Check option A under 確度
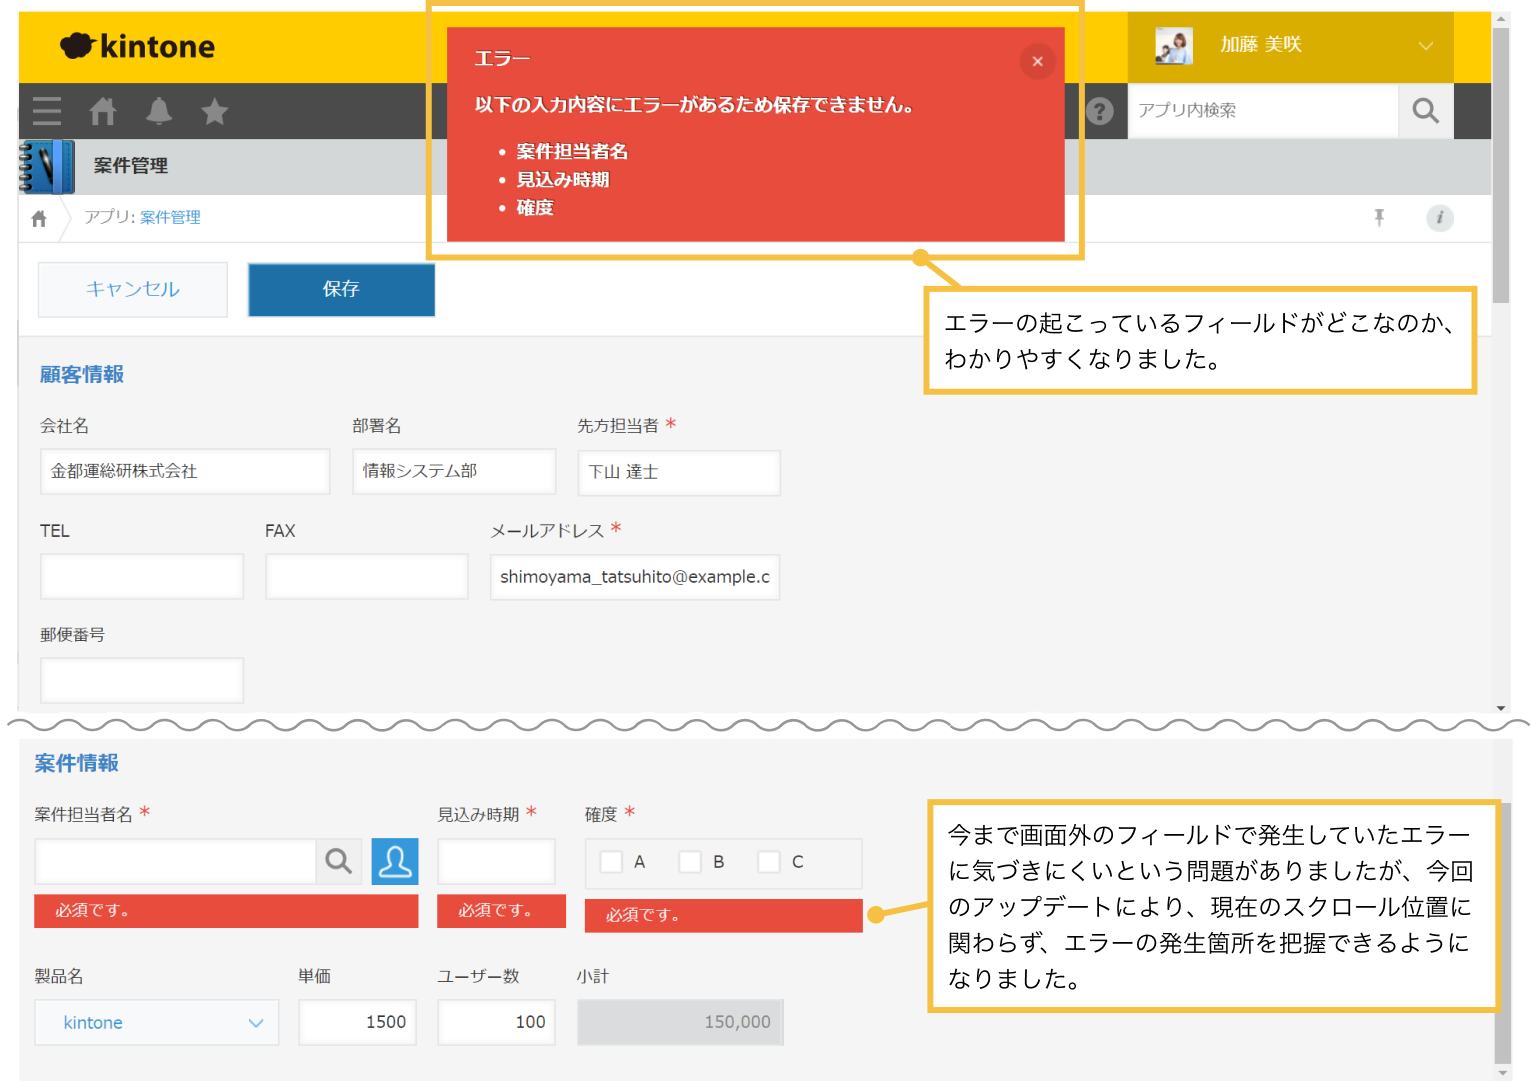Image resolution: width=1536 pixels, height=1082 pixels. [611, 861]
